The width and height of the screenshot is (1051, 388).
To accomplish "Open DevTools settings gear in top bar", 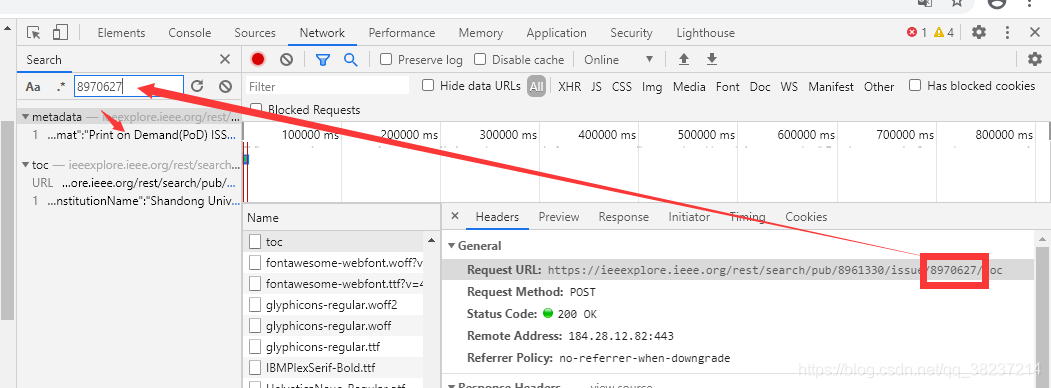I will point(979,32).
